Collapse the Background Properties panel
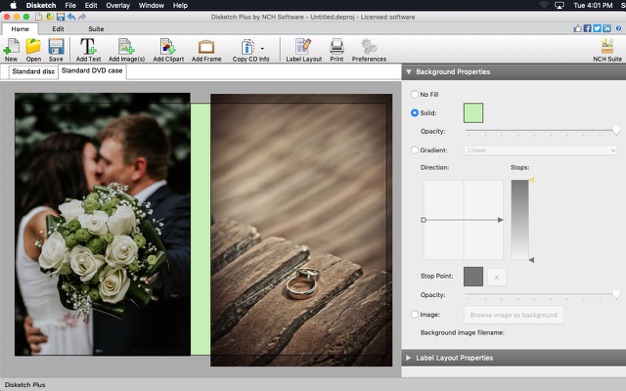This screenshot has width=626, height=391. [408, 72]
